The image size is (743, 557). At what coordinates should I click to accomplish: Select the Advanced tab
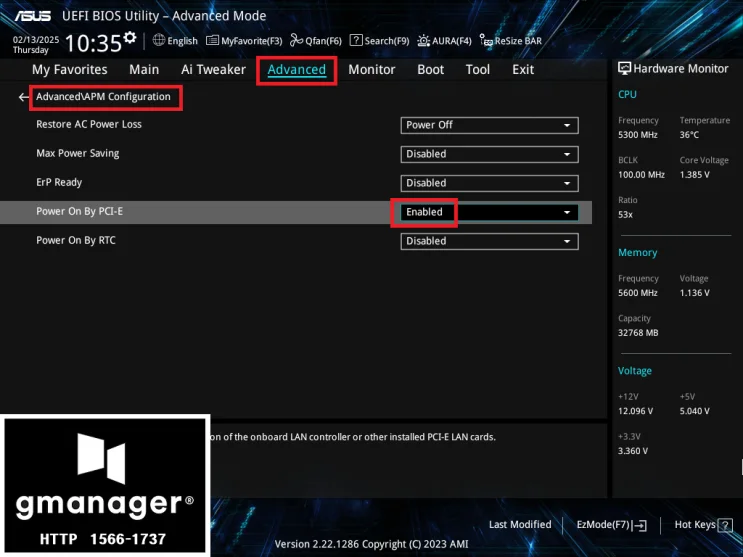297,70
